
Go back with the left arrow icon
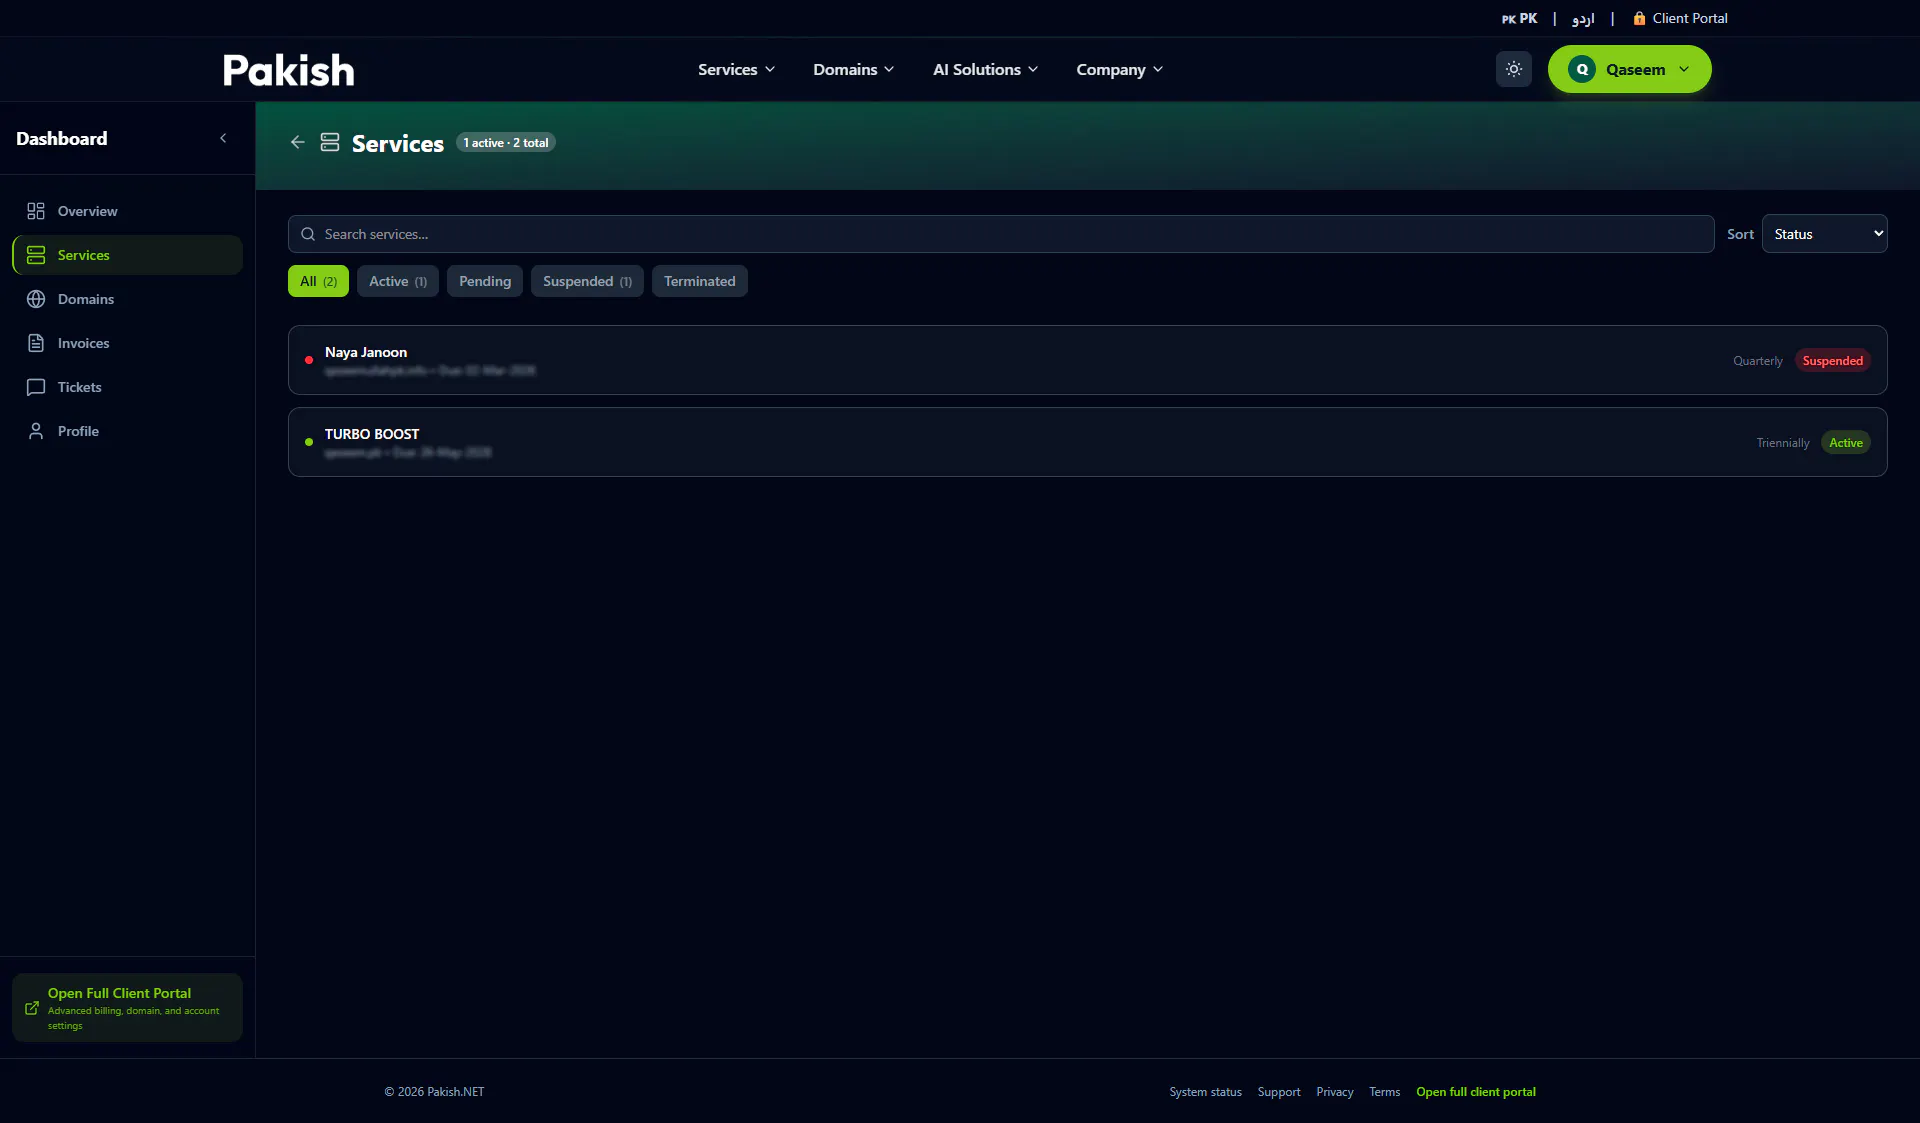point(298,142)
